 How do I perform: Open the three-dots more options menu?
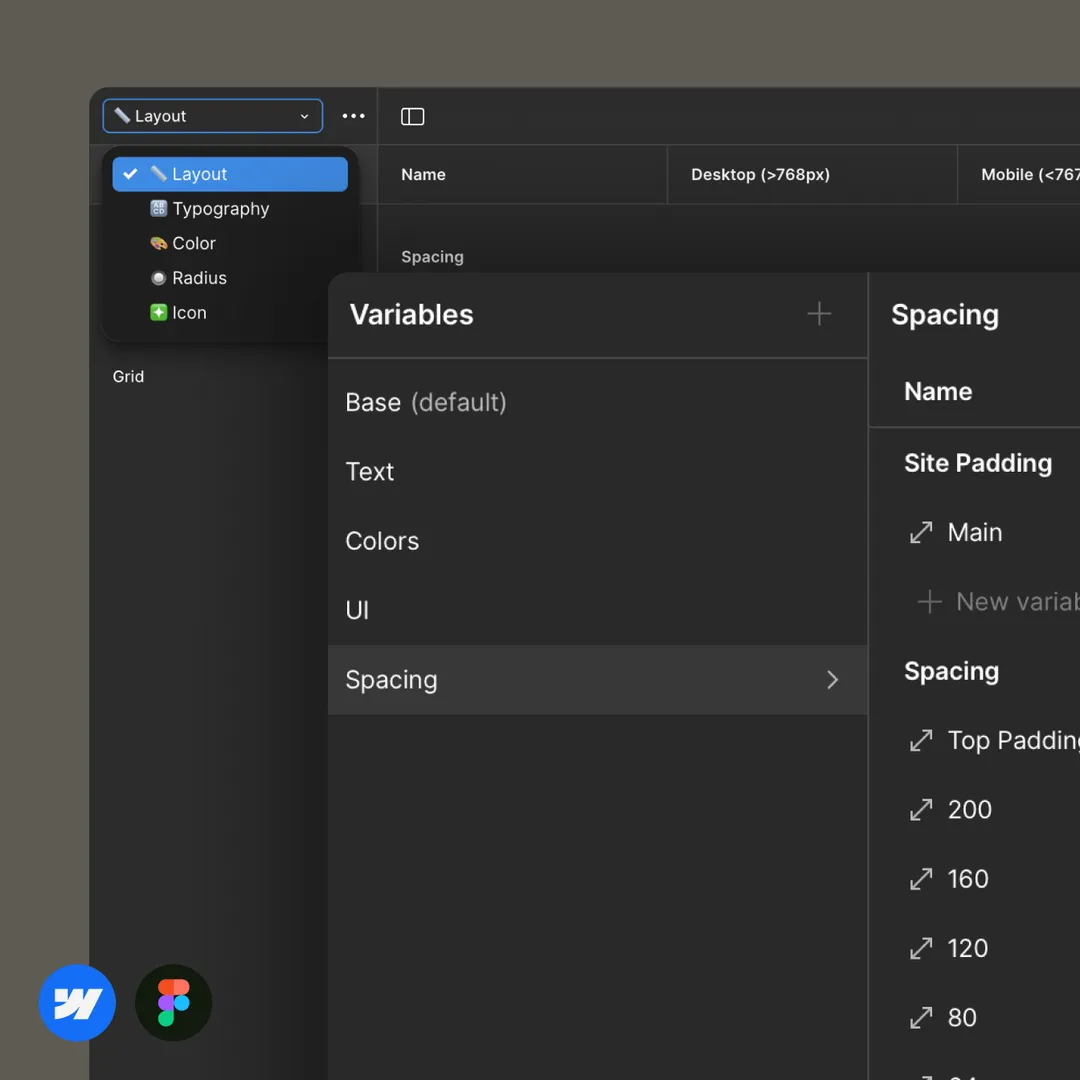(x=353, y=116)
